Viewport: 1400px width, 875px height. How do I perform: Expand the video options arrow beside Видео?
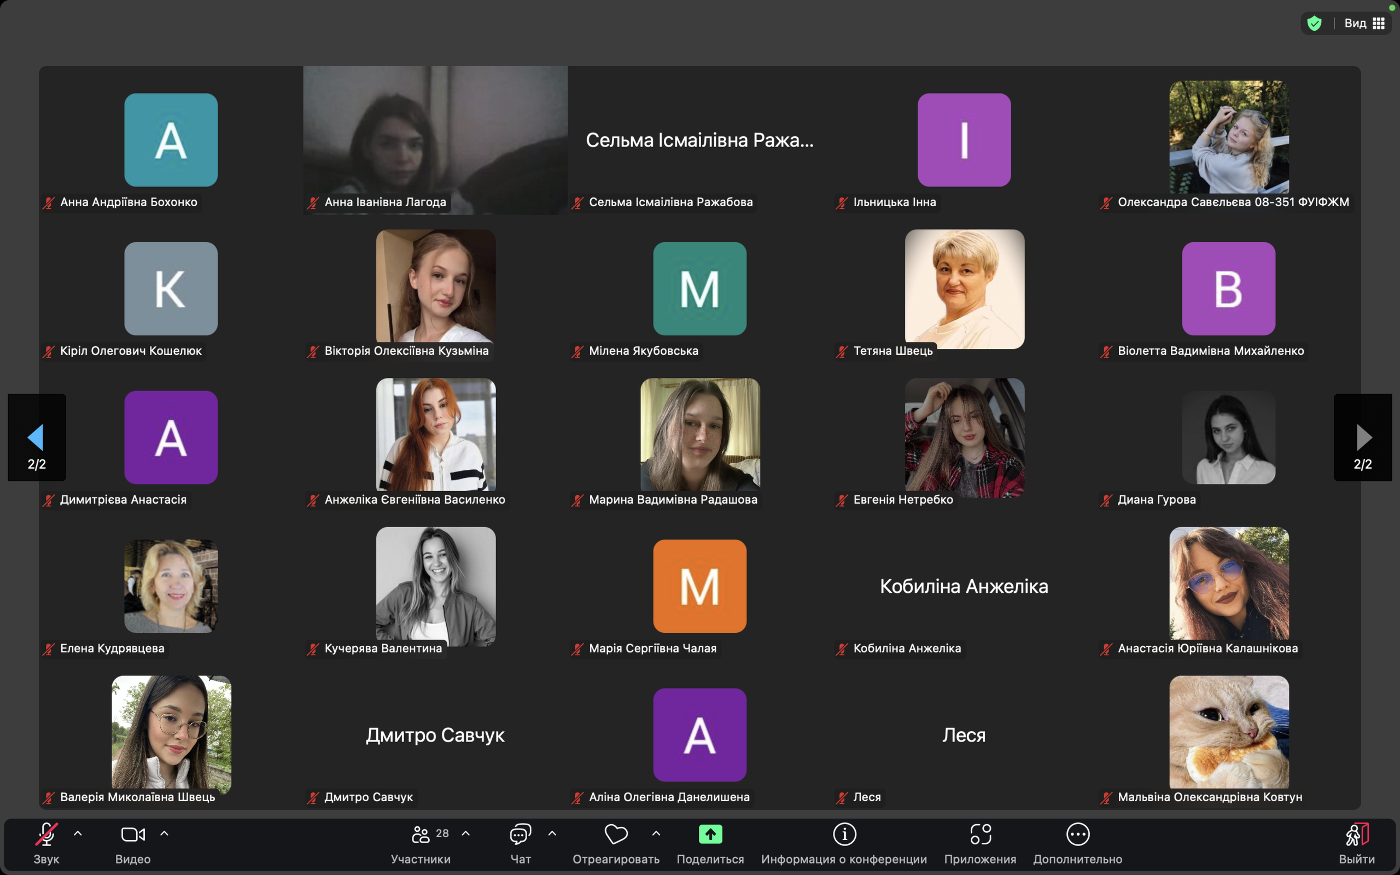tap(164, 833)
